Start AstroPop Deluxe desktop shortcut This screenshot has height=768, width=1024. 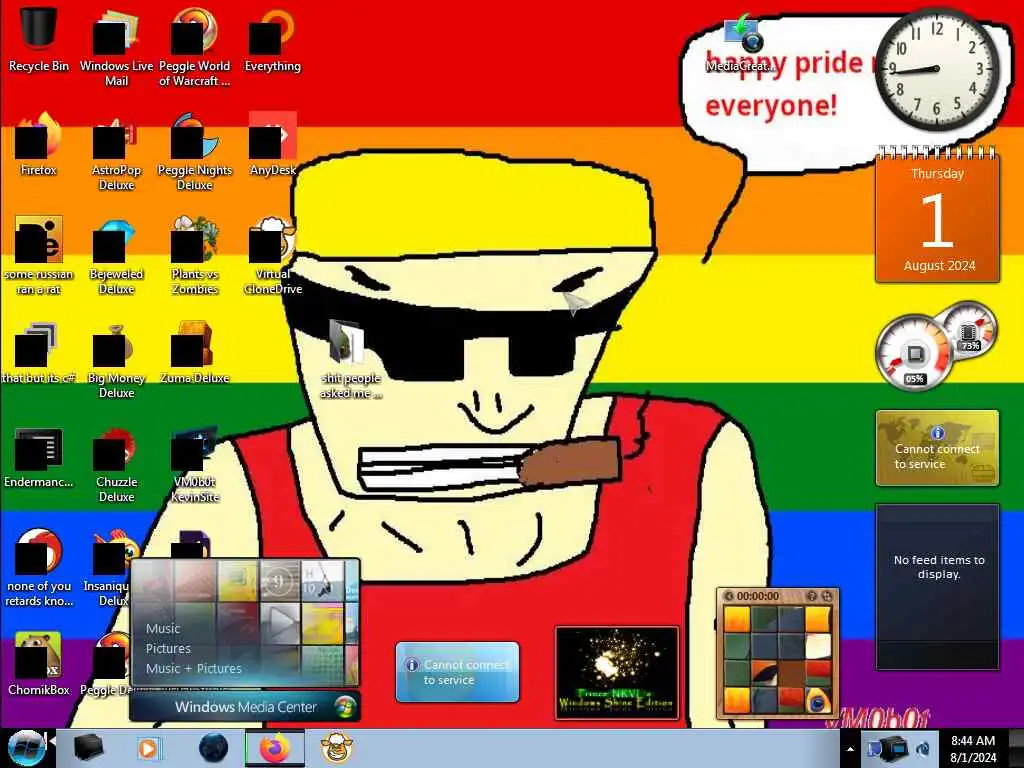click(116, 150)
